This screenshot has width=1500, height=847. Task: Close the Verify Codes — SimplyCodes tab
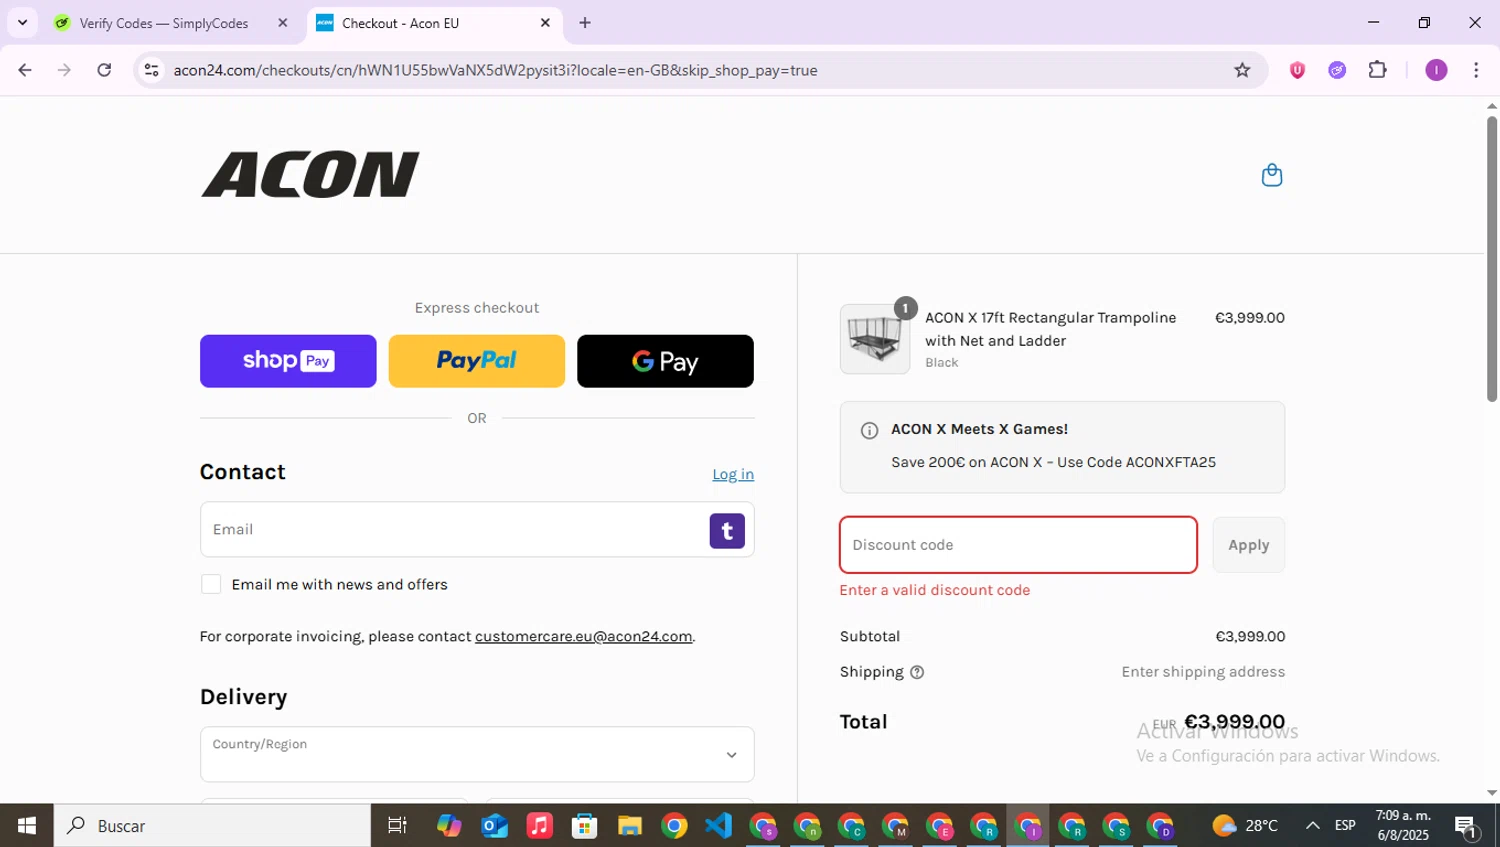click(x=283, y=23)
